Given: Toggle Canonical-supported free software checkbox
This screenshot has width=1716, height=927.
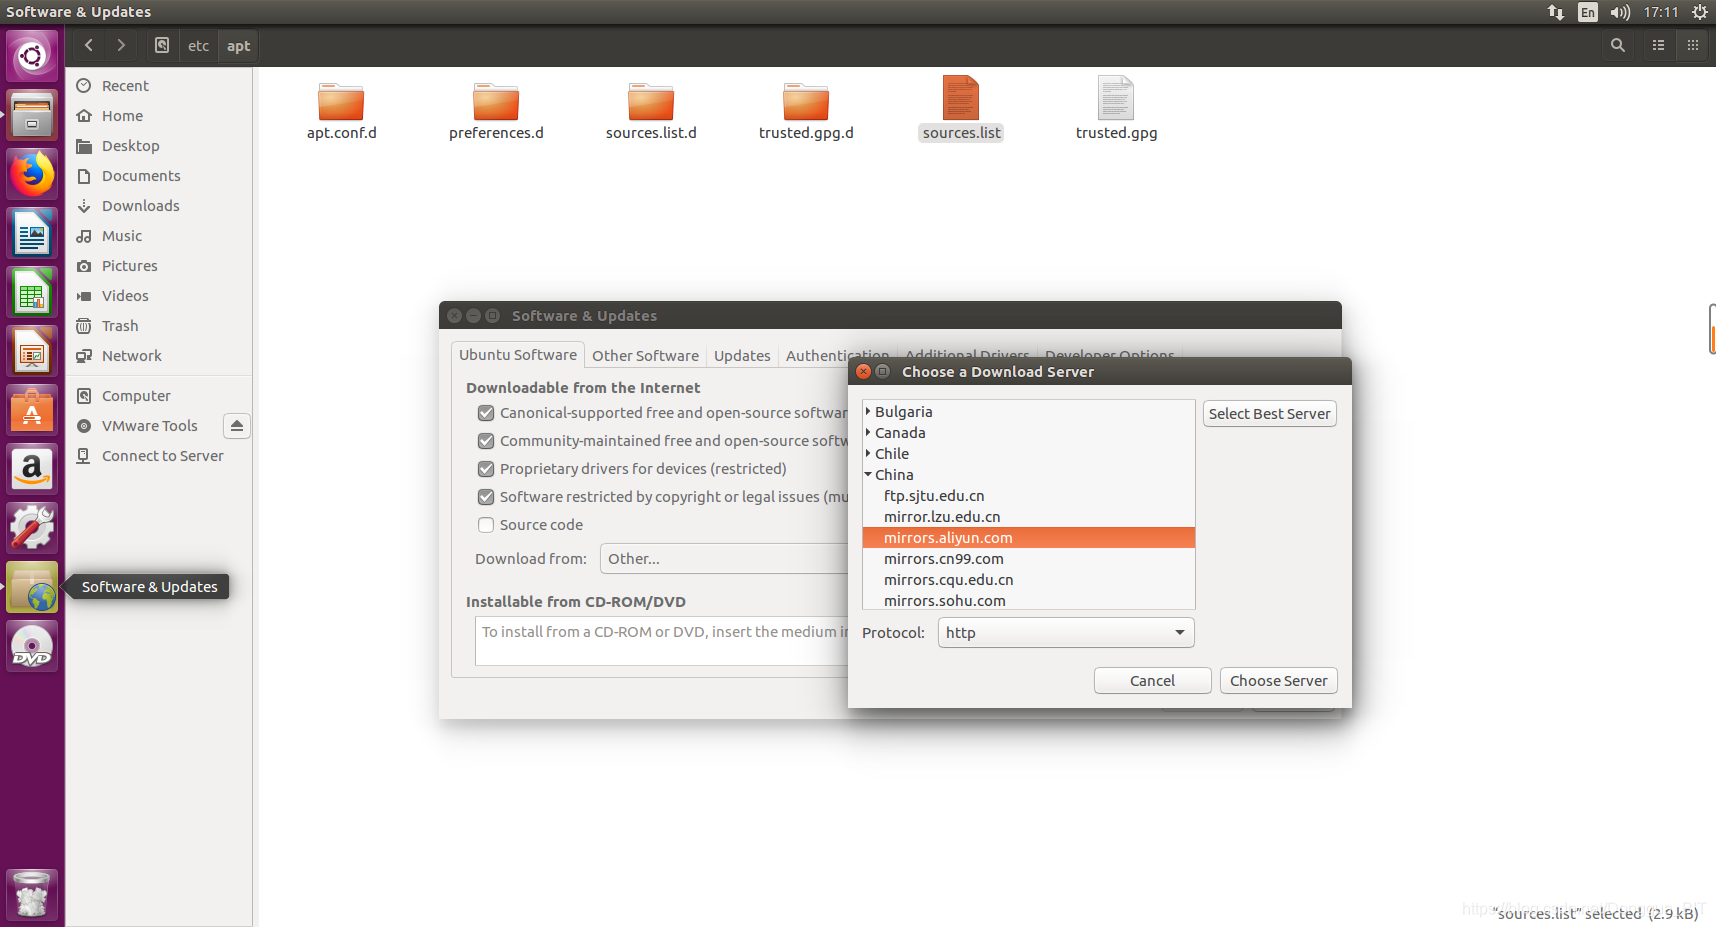Looking at the screenshot, I should [x=486, y=413].
